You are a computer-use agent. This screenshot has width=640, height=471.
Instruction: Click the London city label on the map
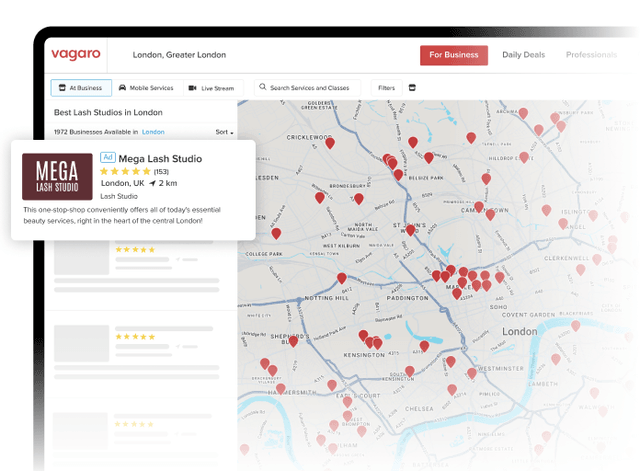[x=520, y=331]
